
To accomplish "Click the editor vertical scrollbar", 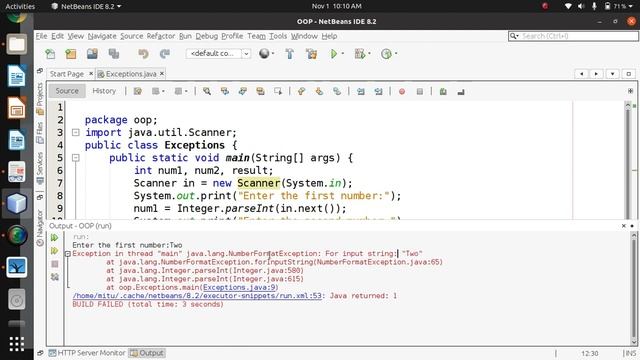I will pyautogui.click(x=628, y=160).
